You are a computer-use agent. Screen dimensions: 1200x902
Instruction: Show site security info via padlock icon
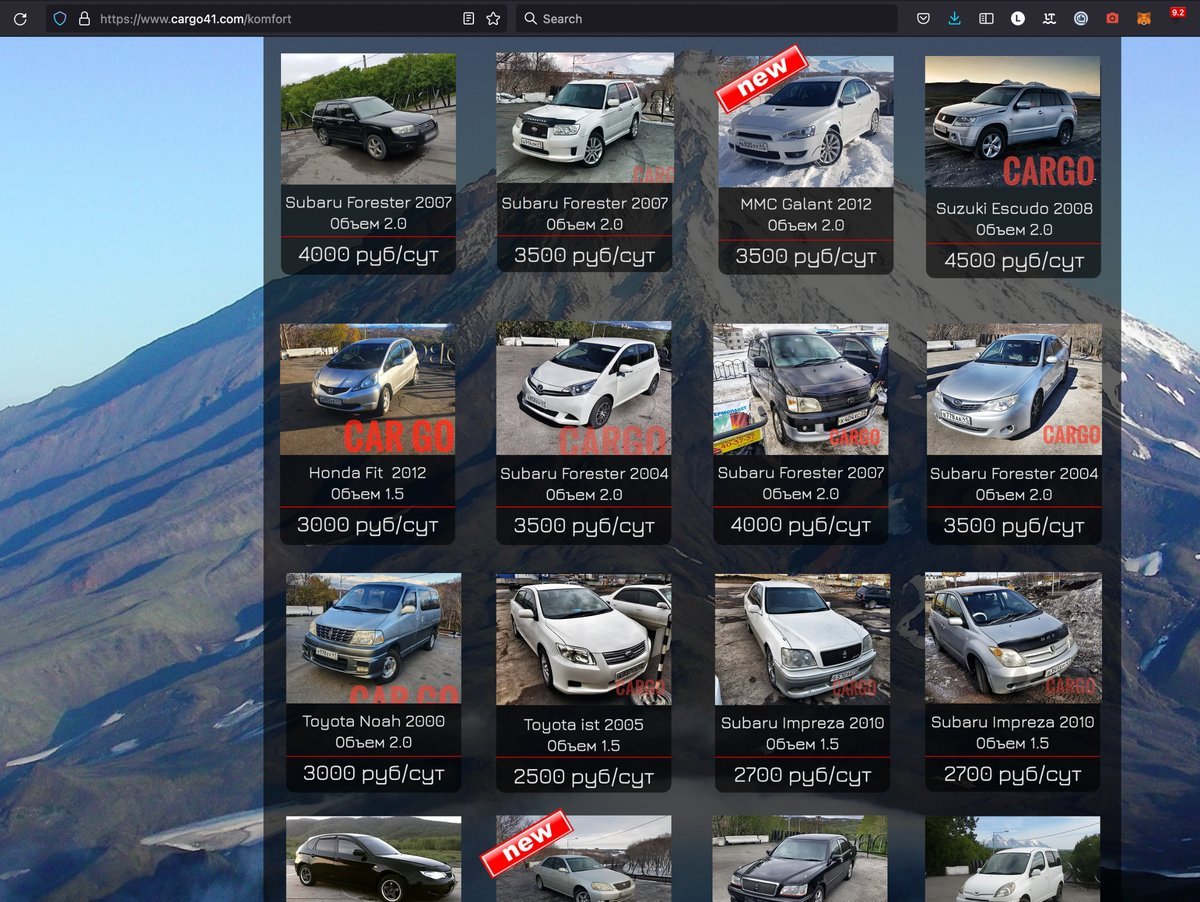pos(83,19)
